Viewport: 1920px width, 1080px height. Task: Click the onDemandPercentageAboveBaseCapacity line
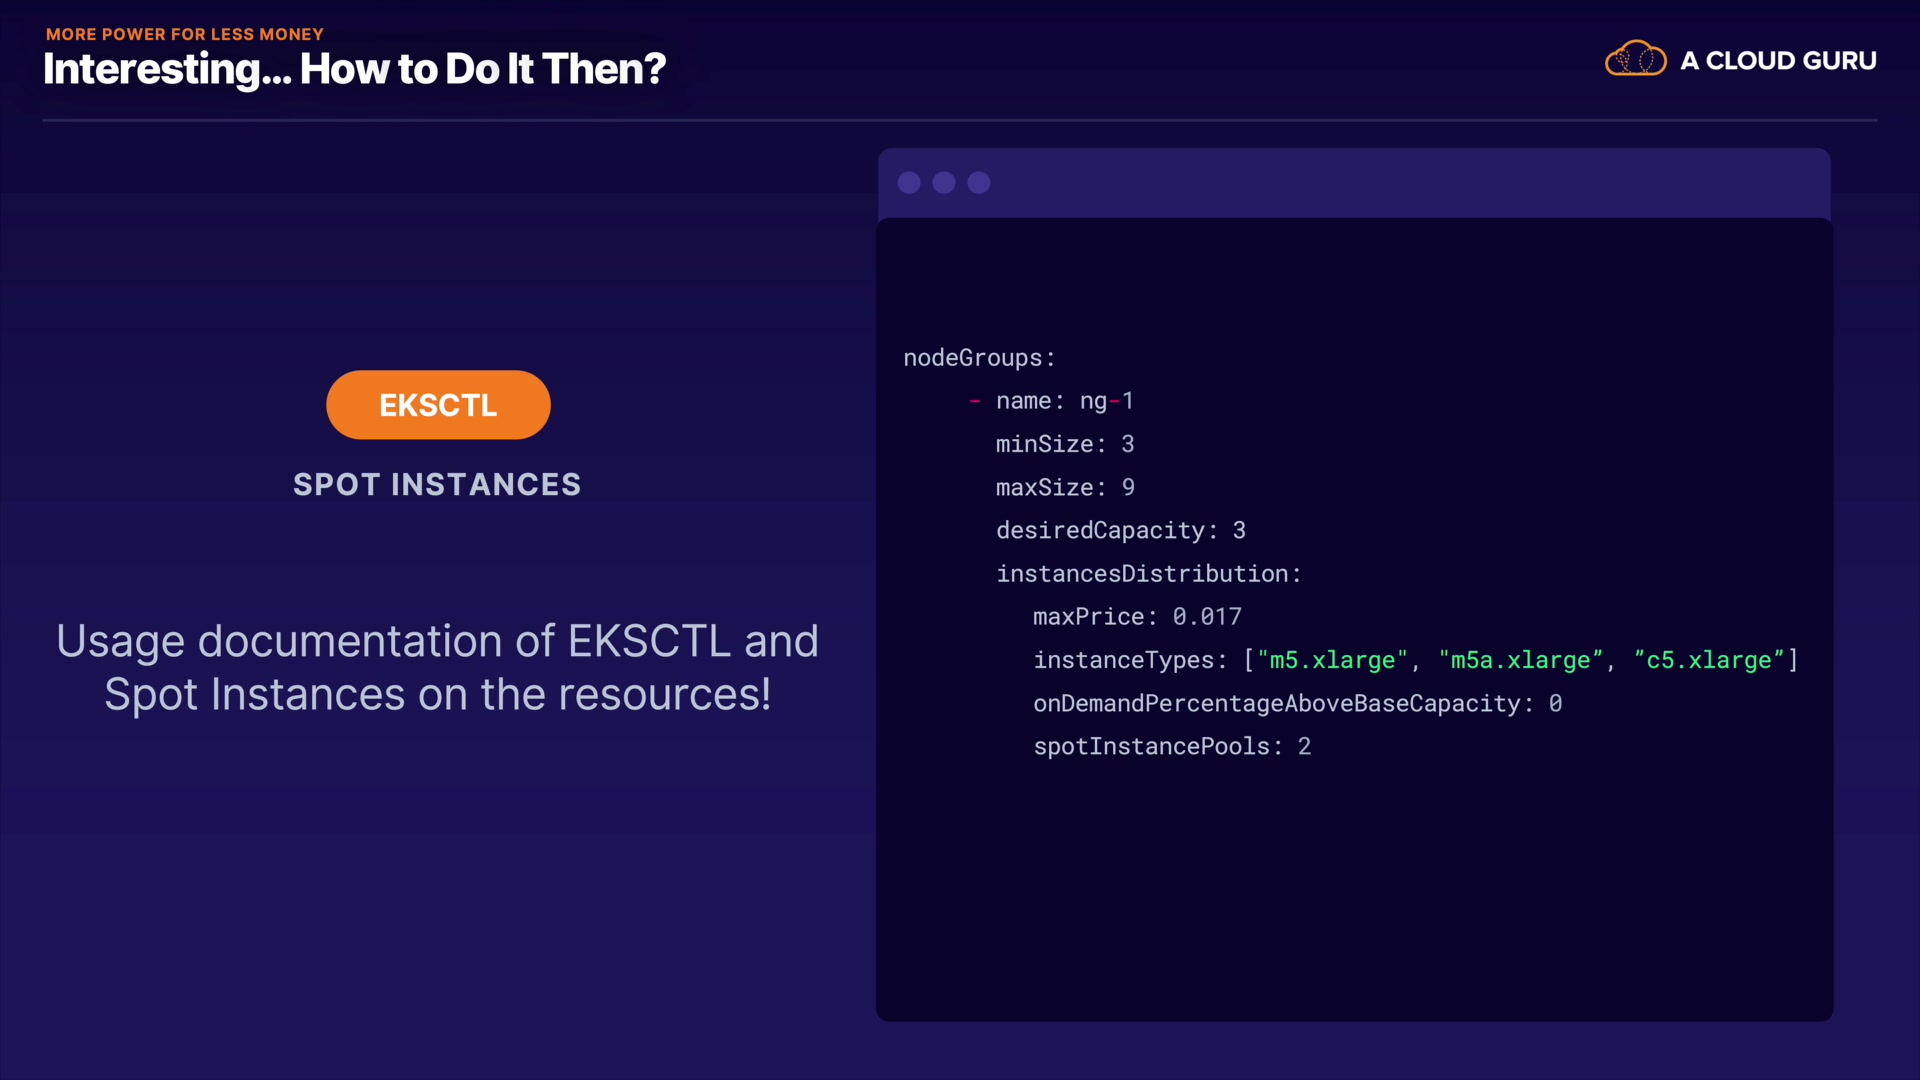coord(1297,704)
